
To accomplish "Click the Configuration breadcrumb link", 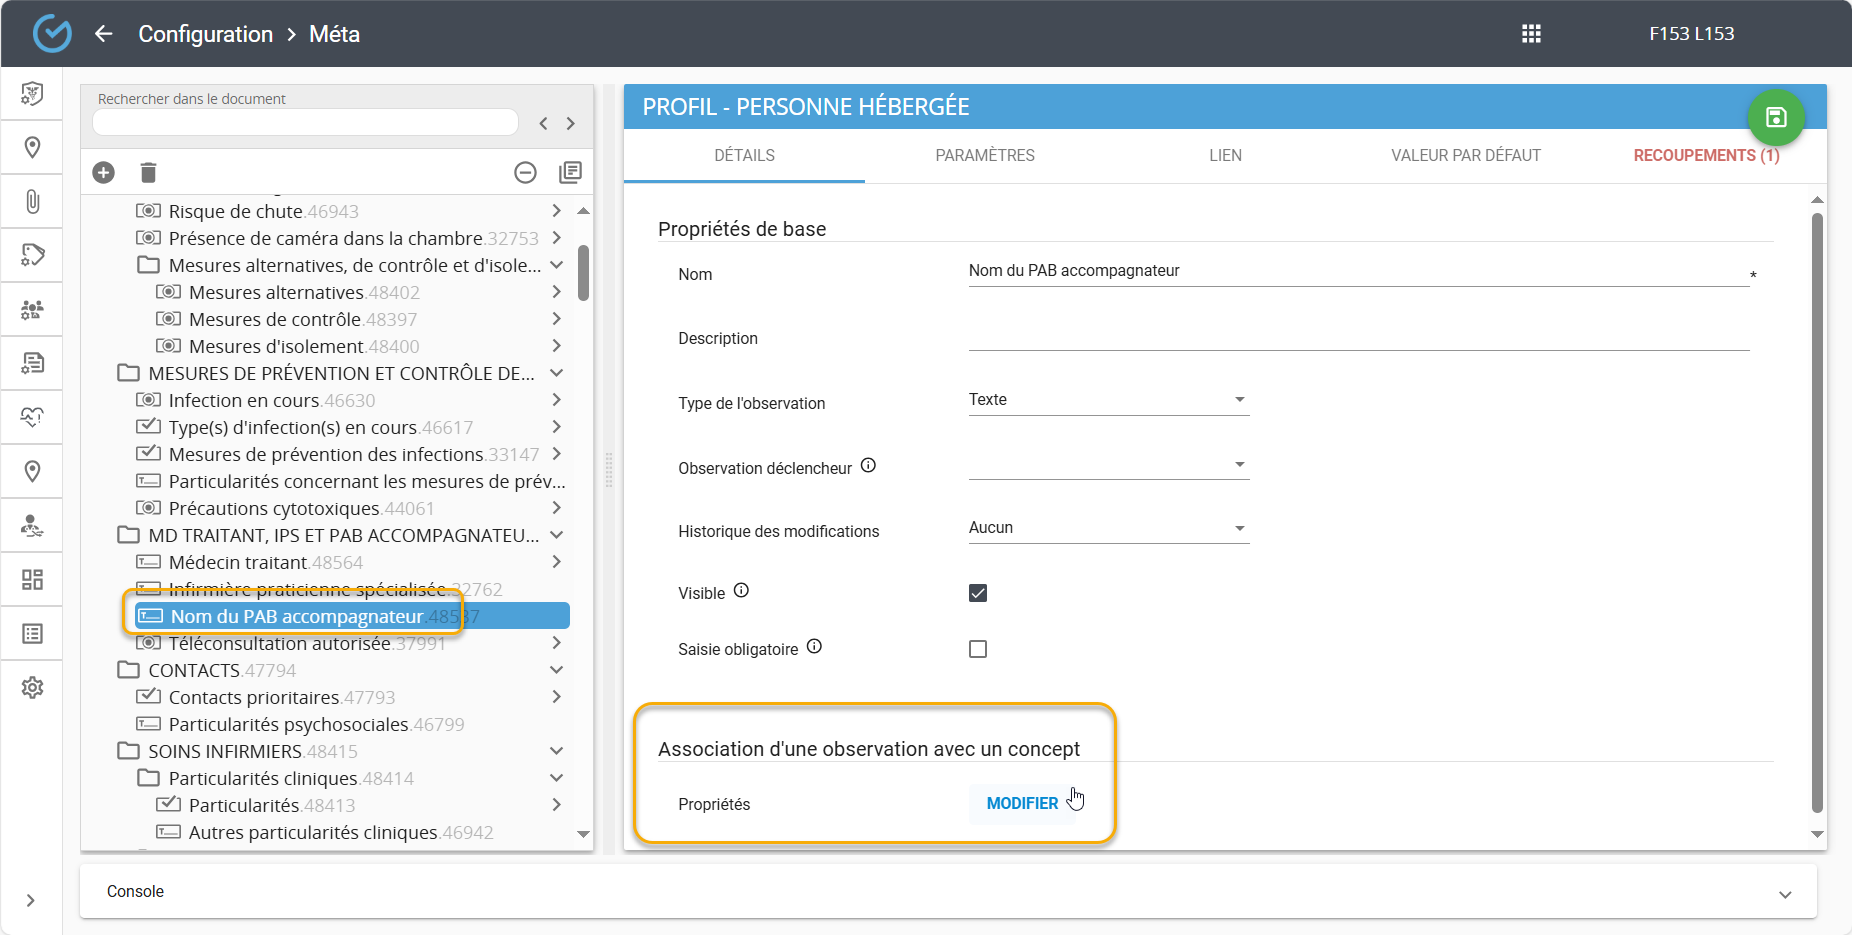I will coord(205,34).
